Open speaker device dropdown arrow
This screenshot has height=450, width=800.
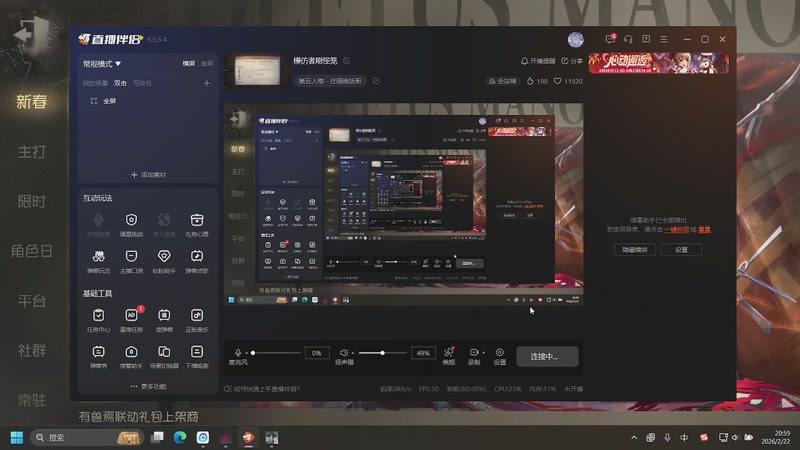353,353
